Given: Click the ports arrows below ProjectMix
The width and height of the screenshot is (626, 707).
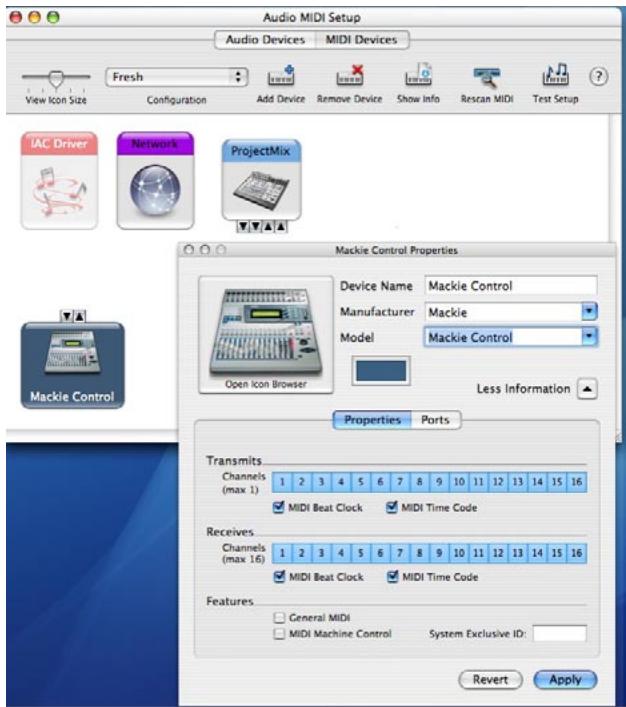Looking at the screenshot, I should pyautogui.click(x=262, y=226).
